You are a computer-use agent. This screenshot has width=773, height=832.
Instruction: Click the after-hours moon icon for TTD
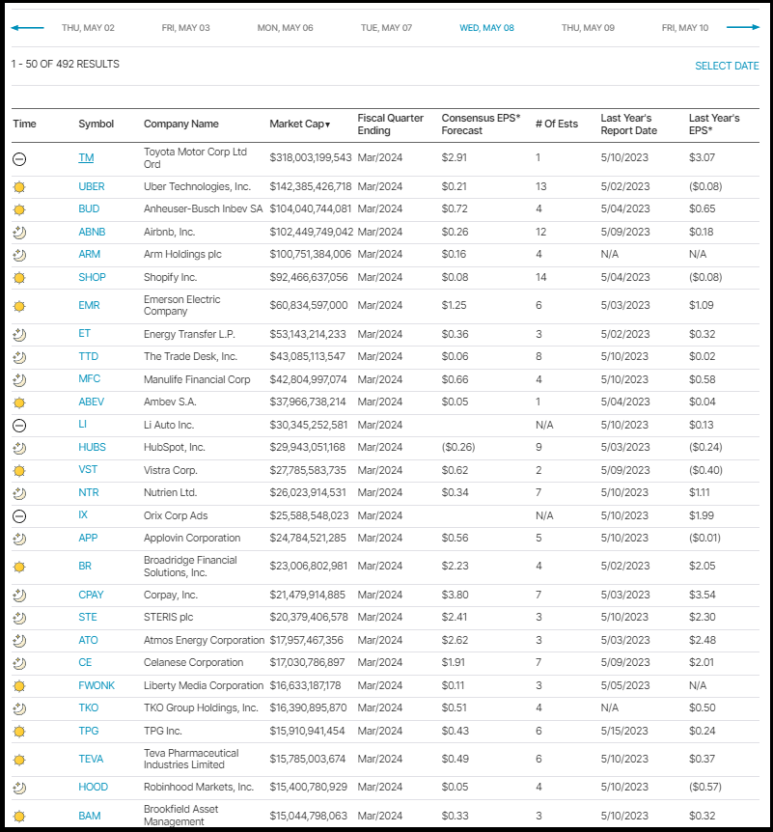point(20,357)
